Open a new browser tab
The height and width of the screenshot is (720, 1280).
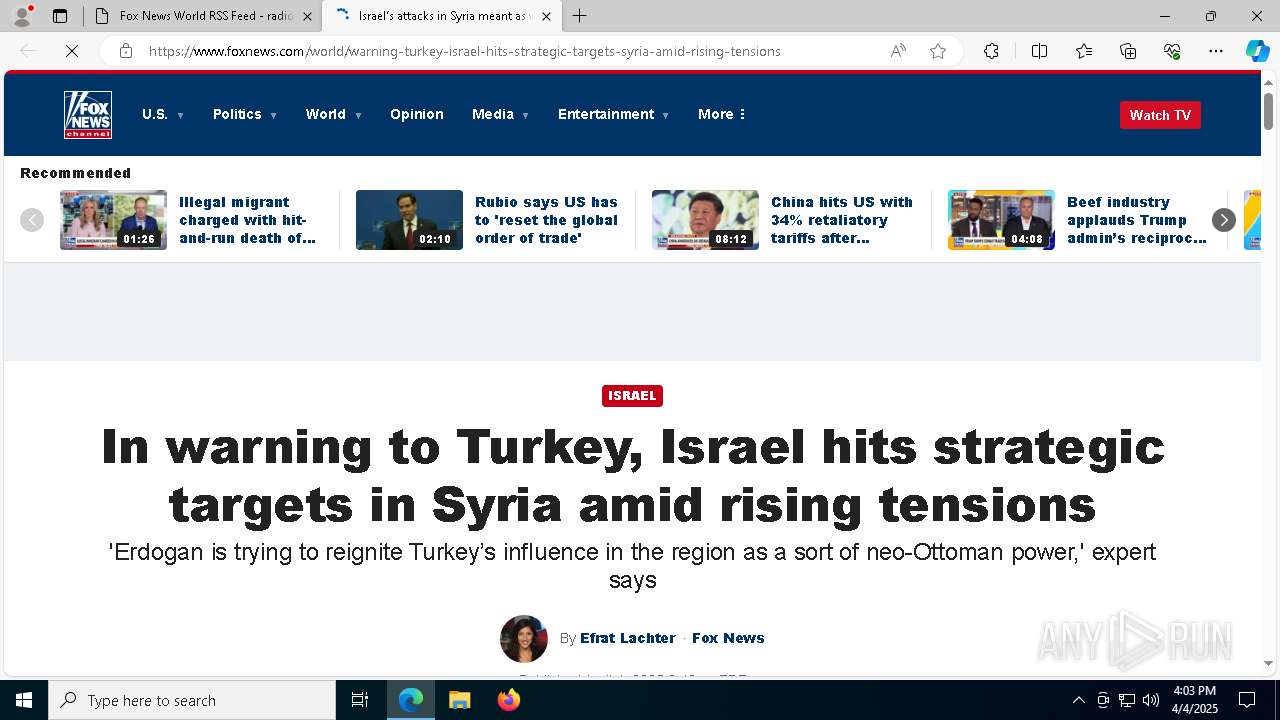tap(579, 16)
